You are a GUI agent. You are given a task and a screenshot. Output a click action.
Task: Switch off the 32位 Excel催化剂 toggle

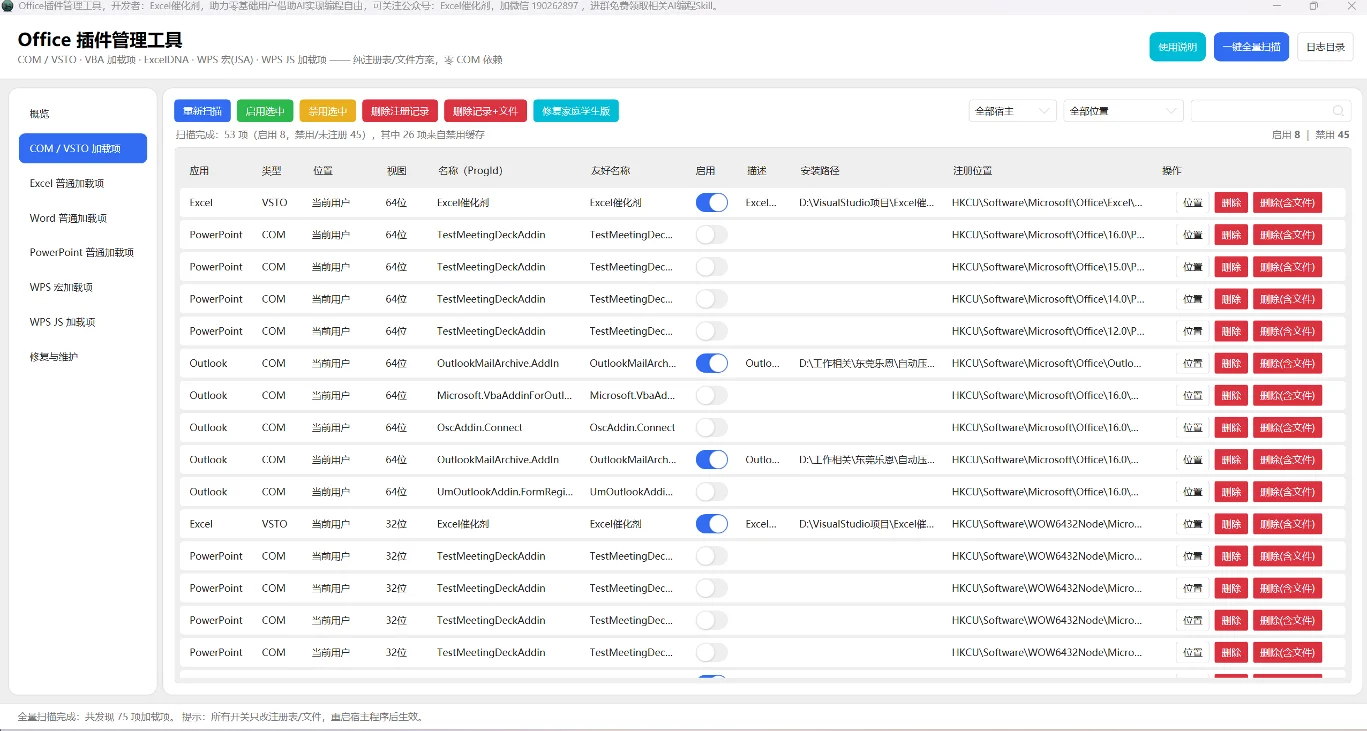711,524
